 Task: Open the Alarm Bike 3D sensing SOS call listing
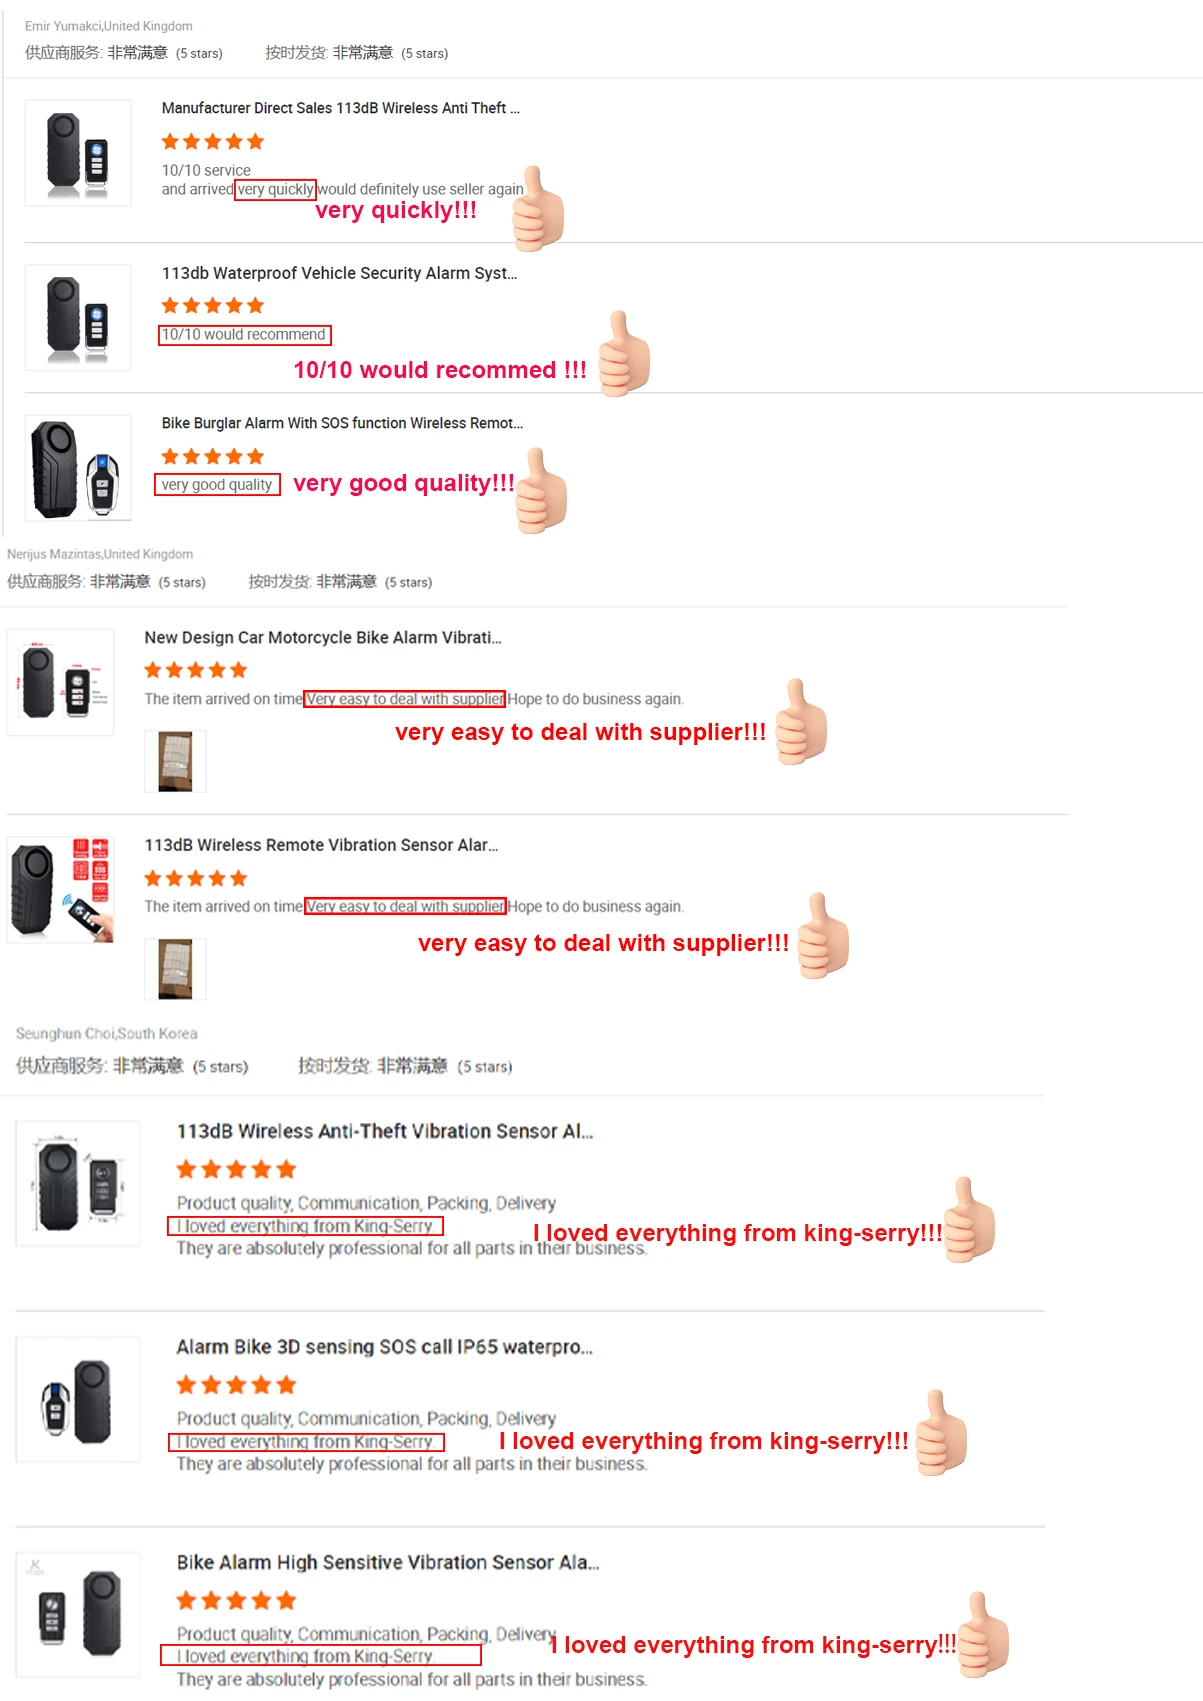click(384, 1347)
